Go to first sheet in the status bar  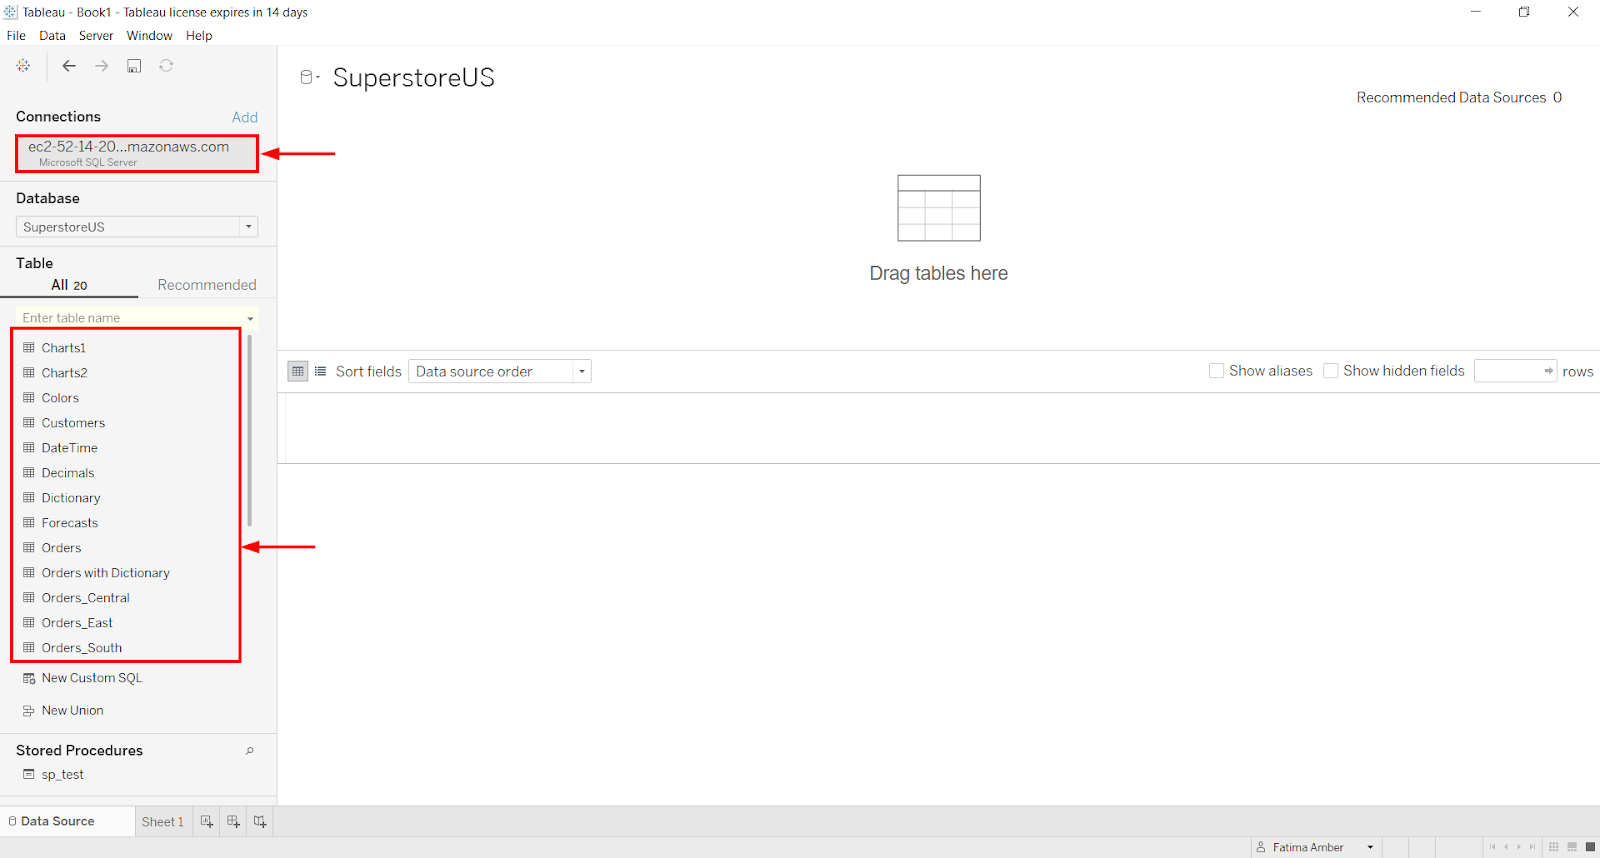tap(1493, 847)
